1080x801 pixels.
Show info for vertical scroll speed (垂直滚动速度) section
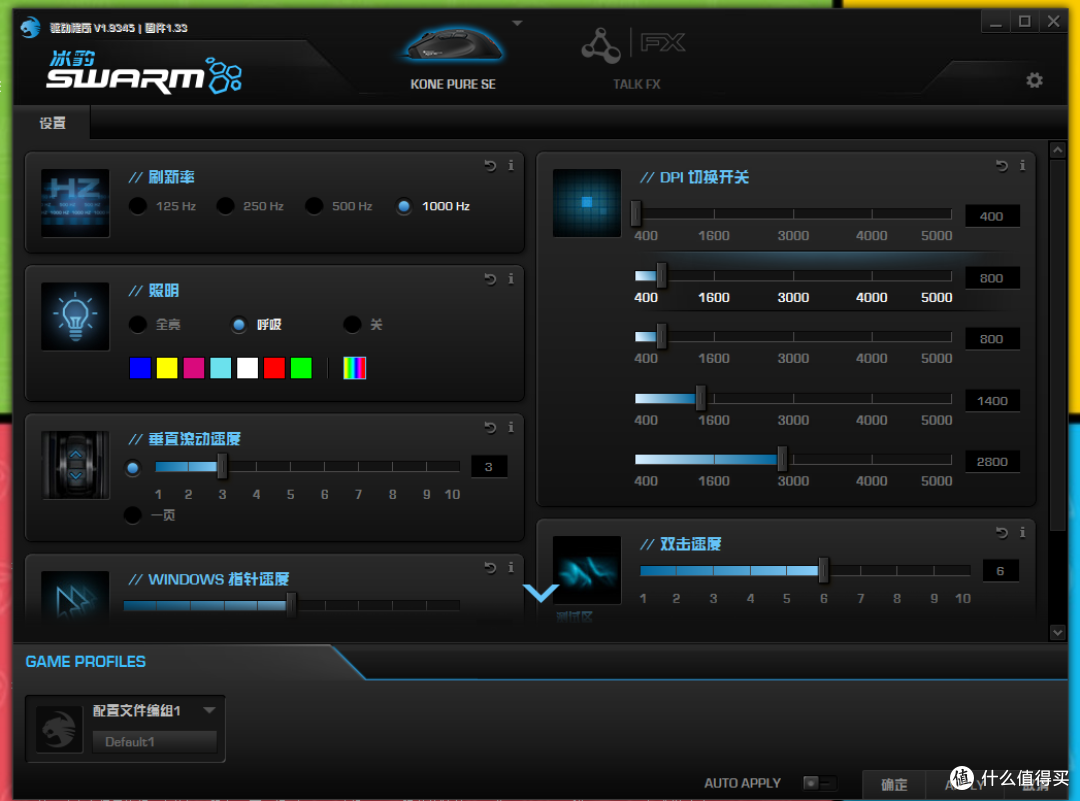point(510,428)
